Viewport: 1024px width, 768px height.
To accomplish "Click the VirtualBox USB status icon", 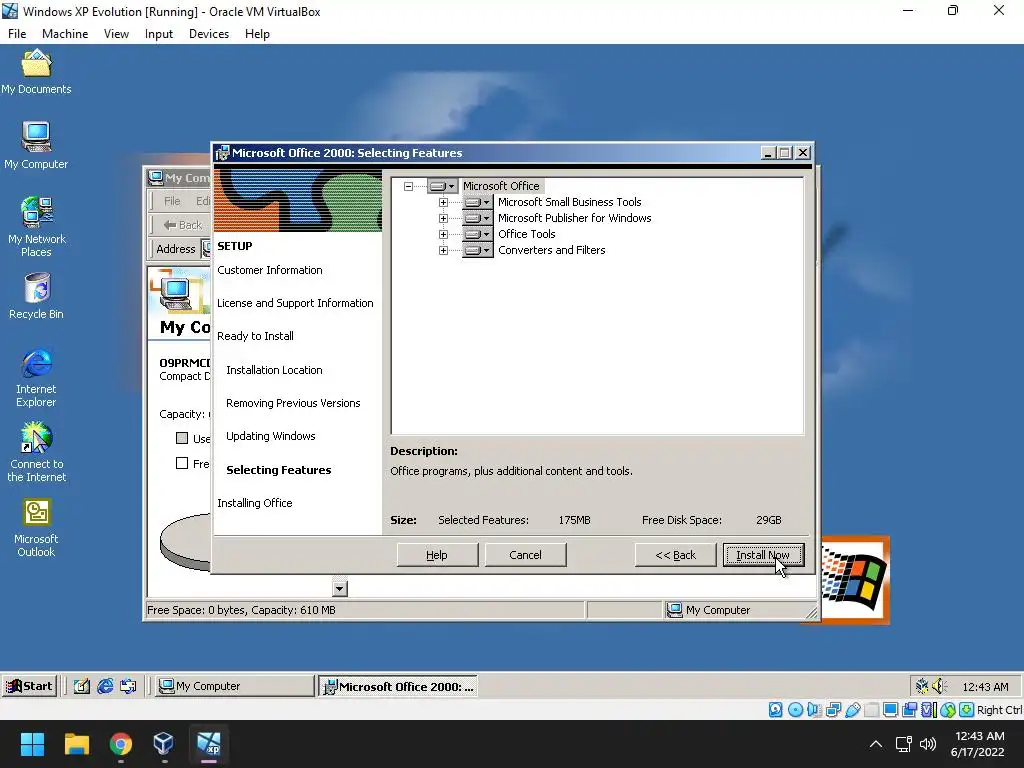I will pos(852,710).
